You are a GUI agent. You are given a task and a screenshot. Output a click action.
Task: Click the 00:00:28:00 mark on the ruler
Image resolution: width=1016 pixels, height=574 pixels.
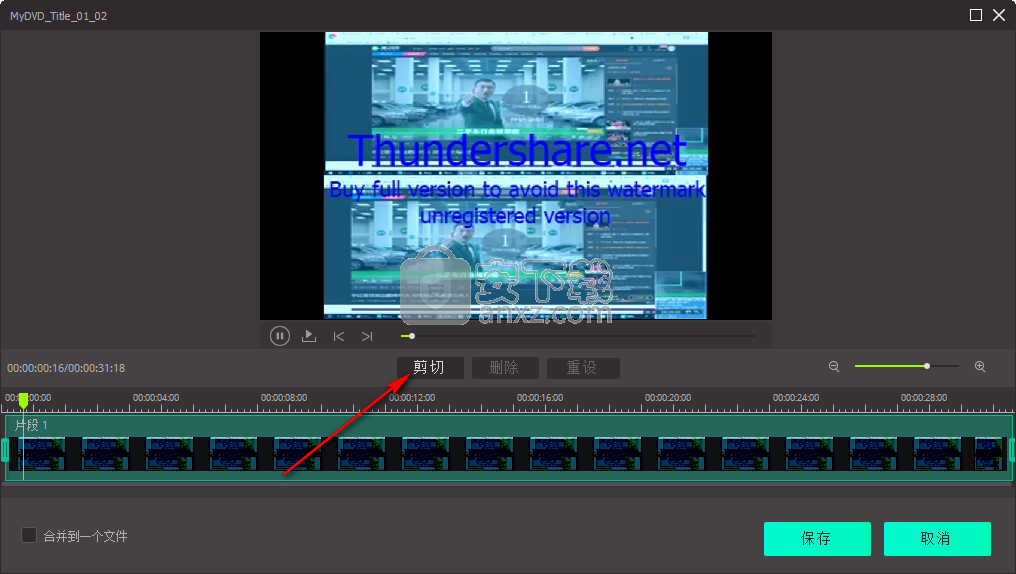[x=924, y=398]
